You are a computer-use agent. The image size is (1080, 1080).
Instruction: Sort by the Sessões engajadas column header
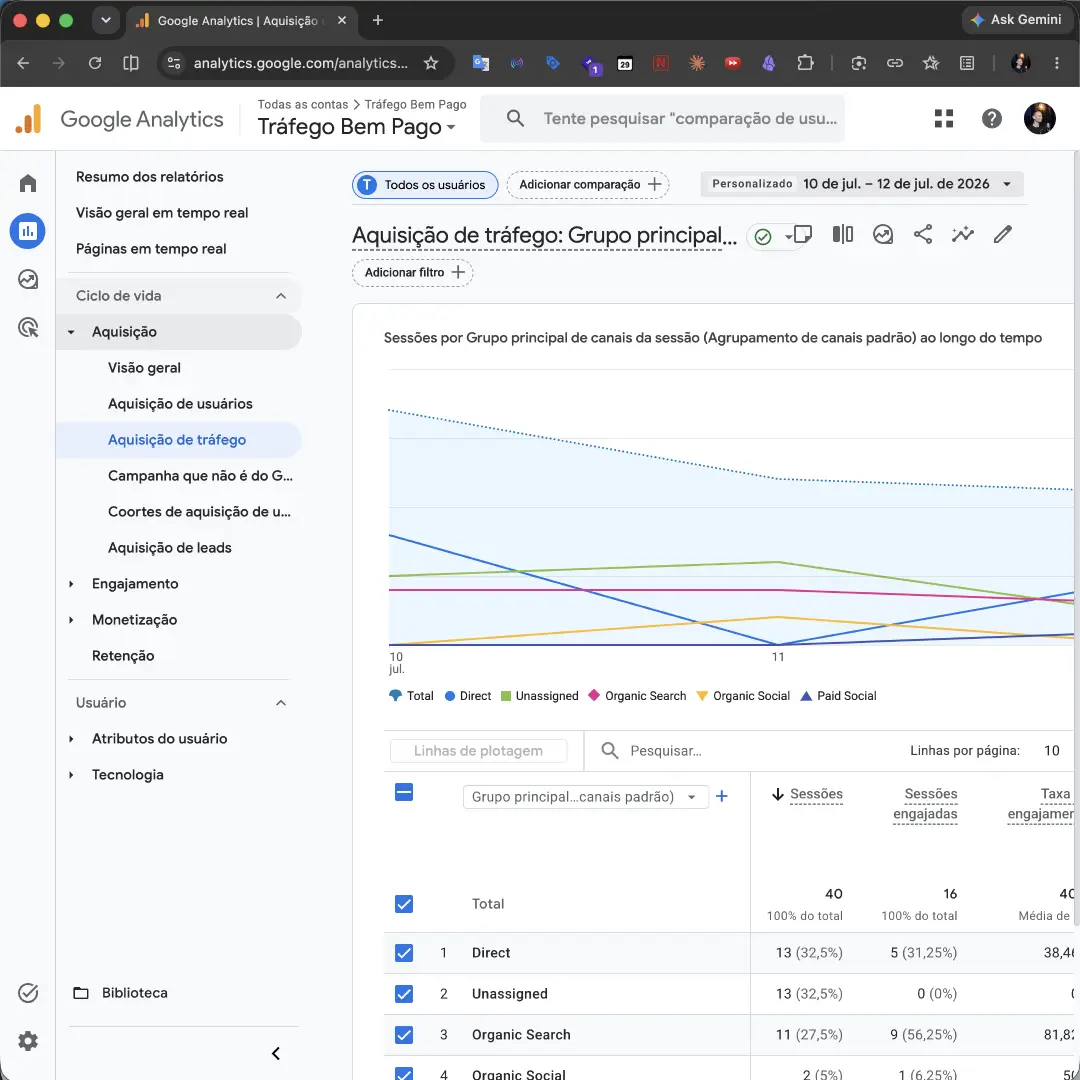pos(925,804)
